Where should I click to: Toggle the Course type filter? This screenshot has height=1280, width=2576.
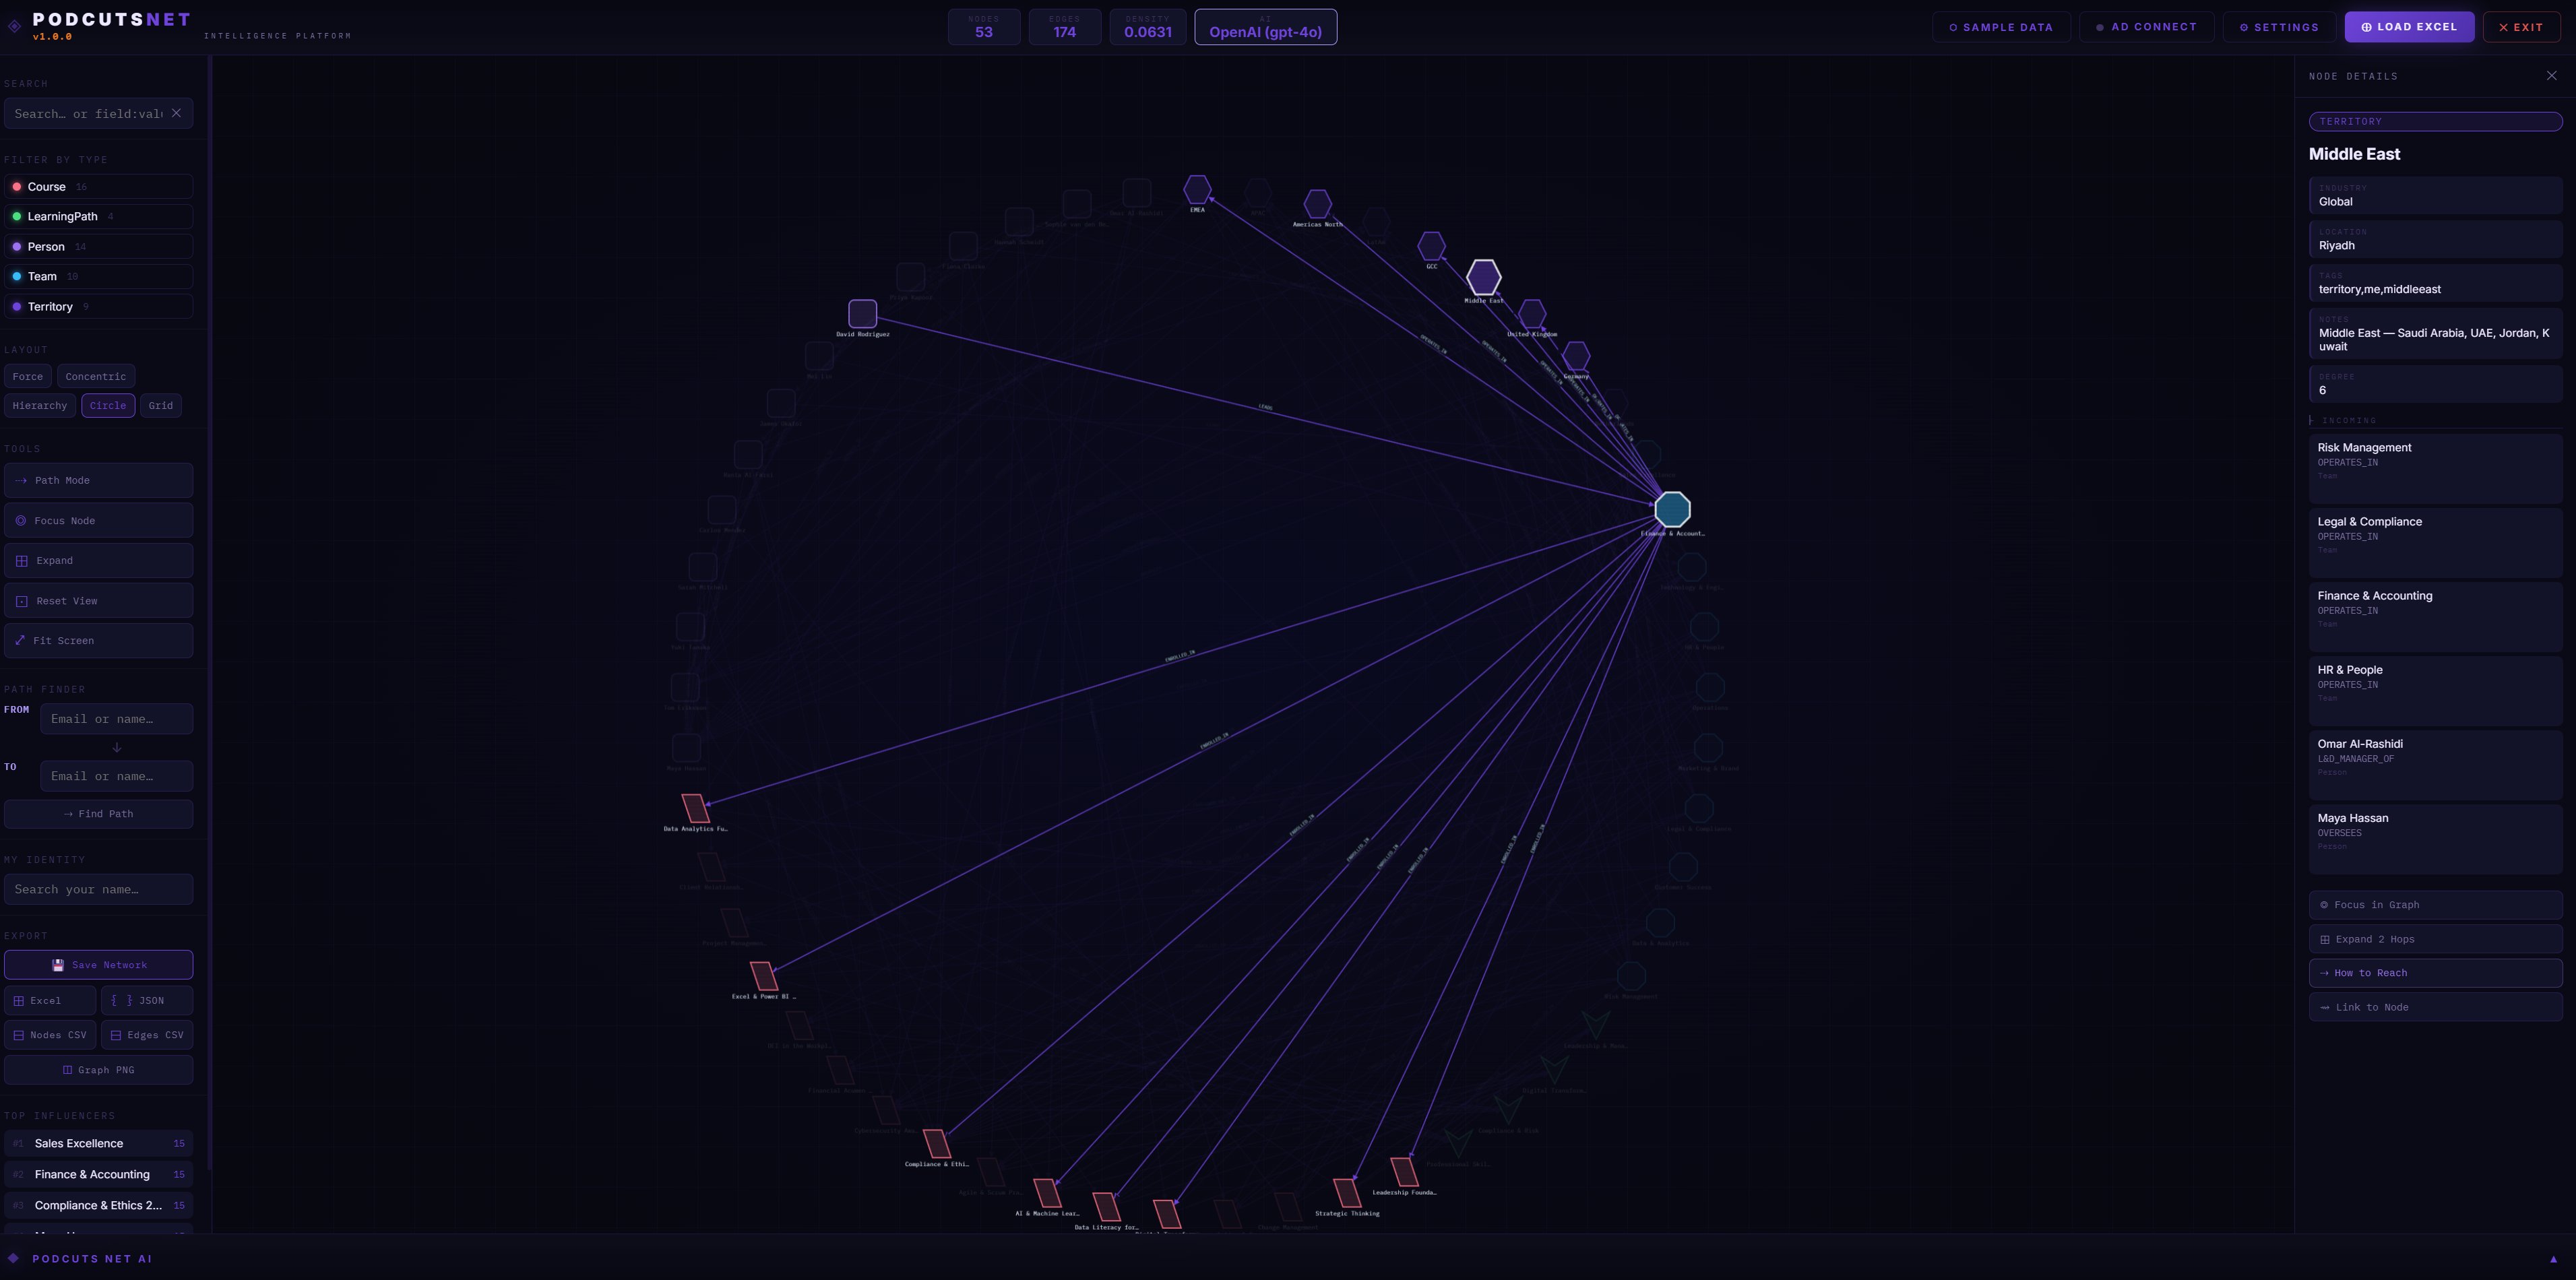[x=98, y=187]
